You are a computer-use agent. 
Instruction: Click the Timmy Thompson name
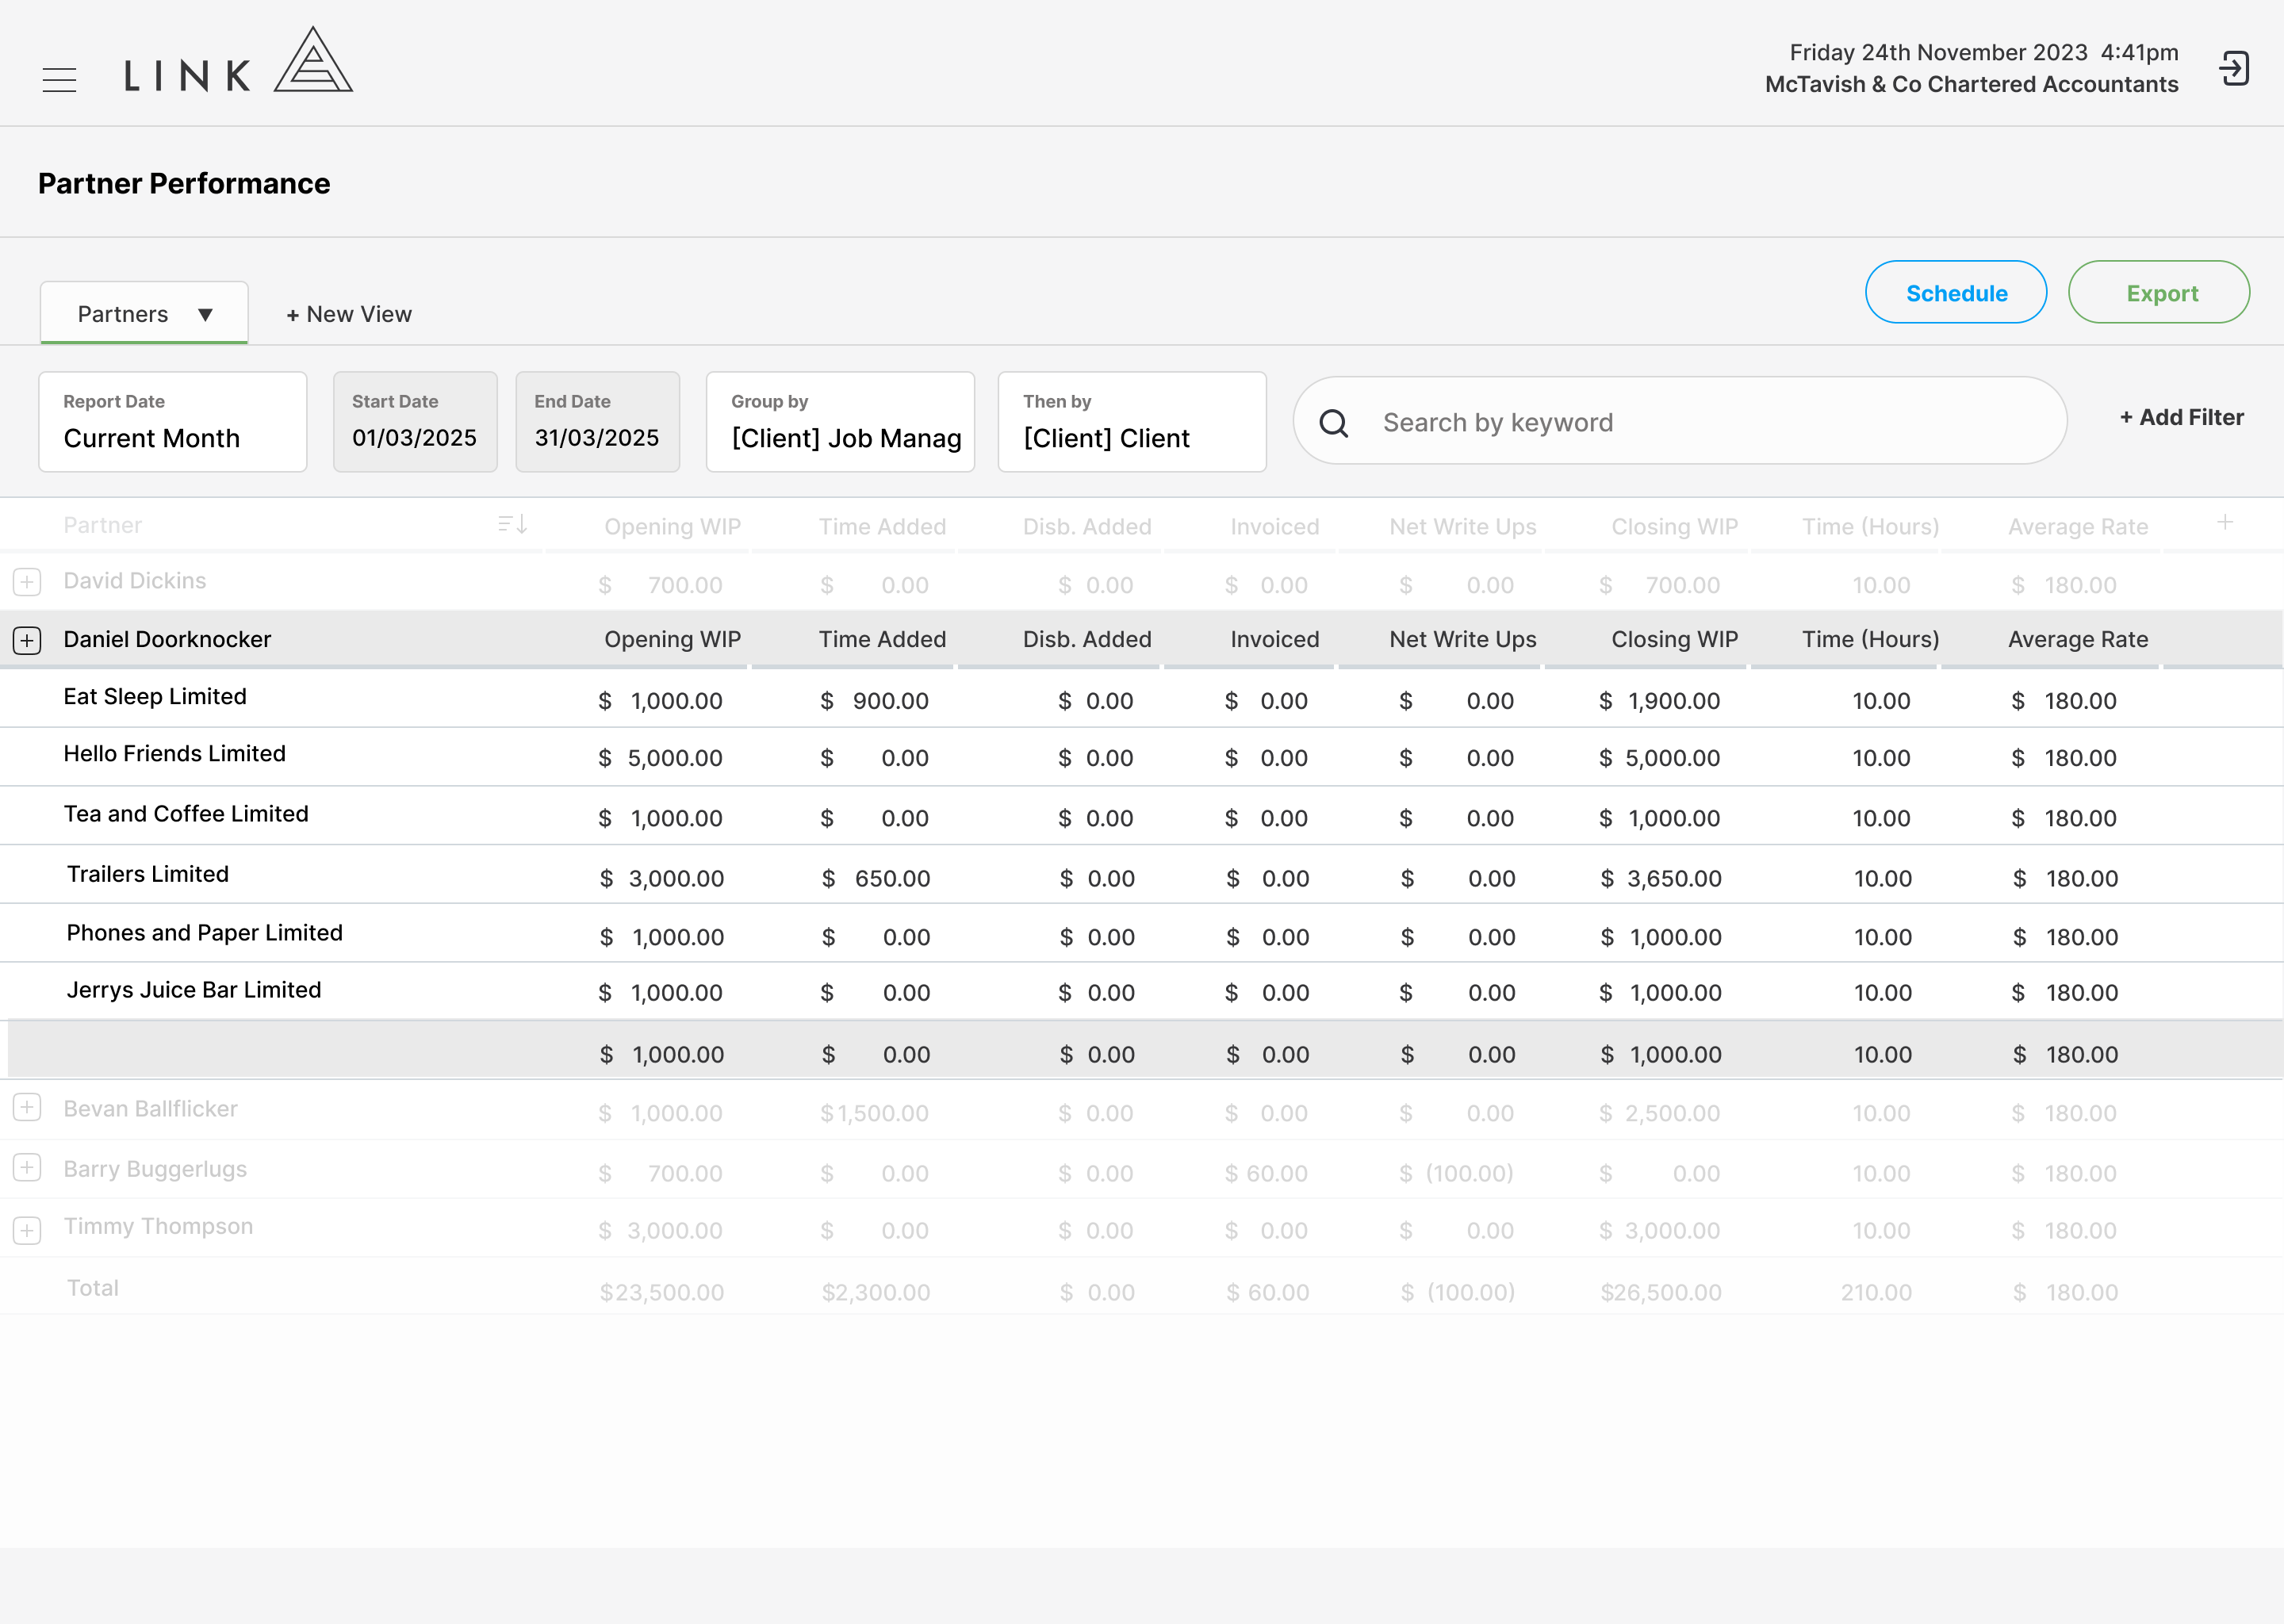pos(158,1226)
